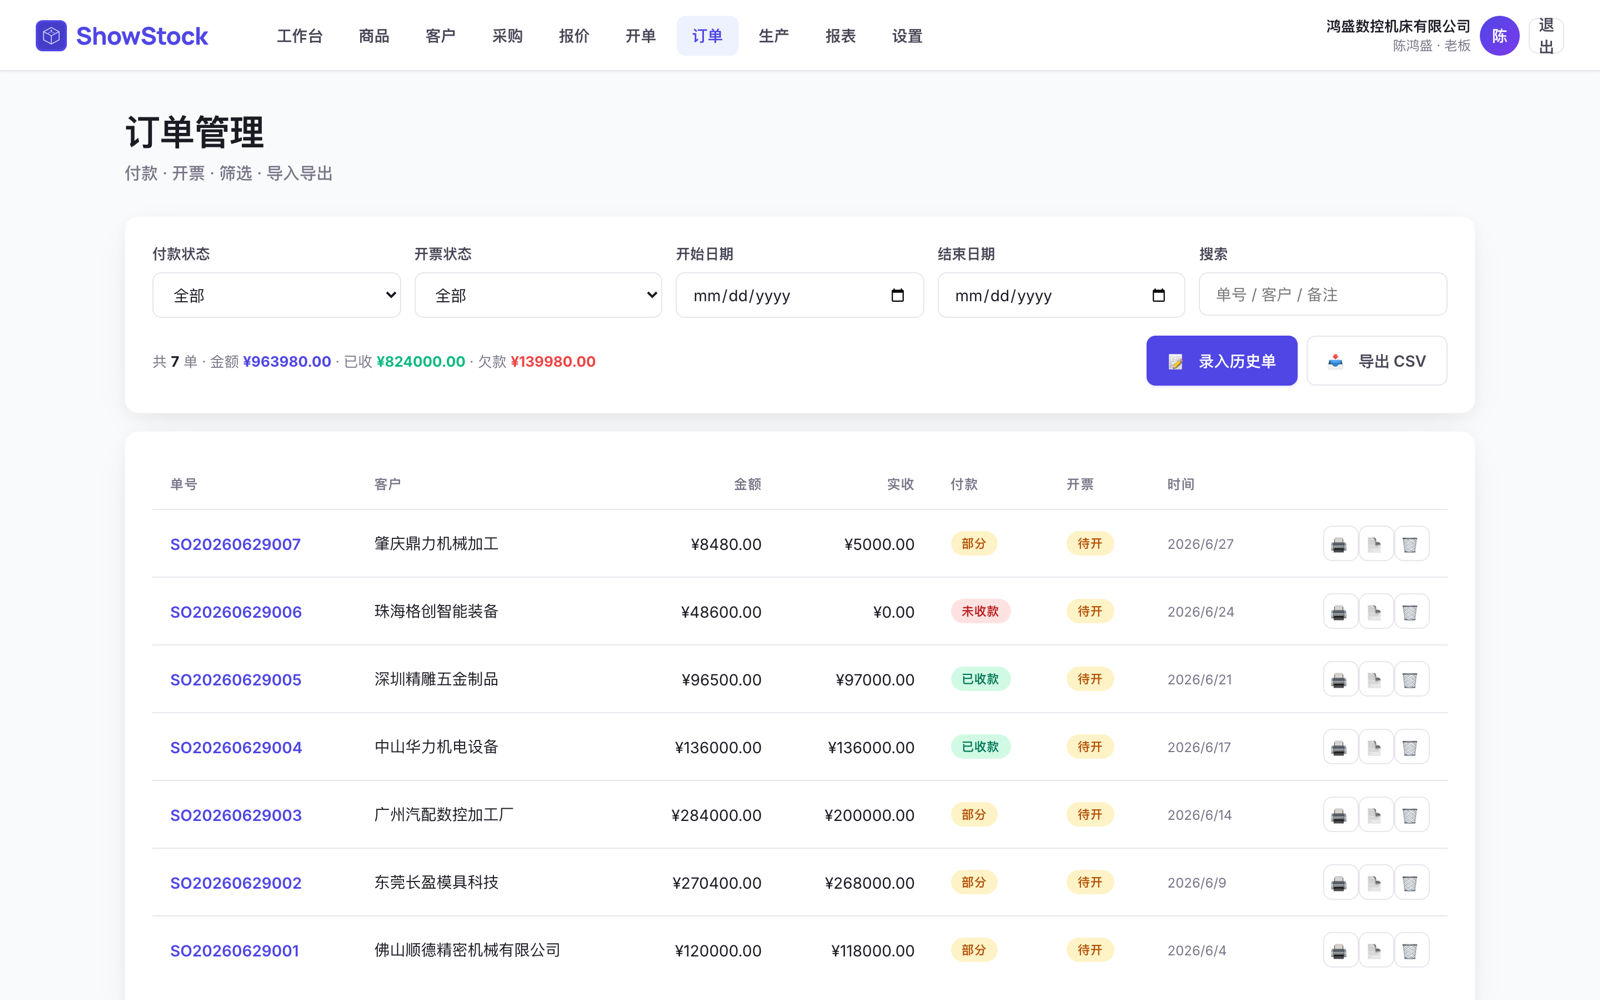
Task: Export orders with 导出 CSV
Action: point(1376,361)
